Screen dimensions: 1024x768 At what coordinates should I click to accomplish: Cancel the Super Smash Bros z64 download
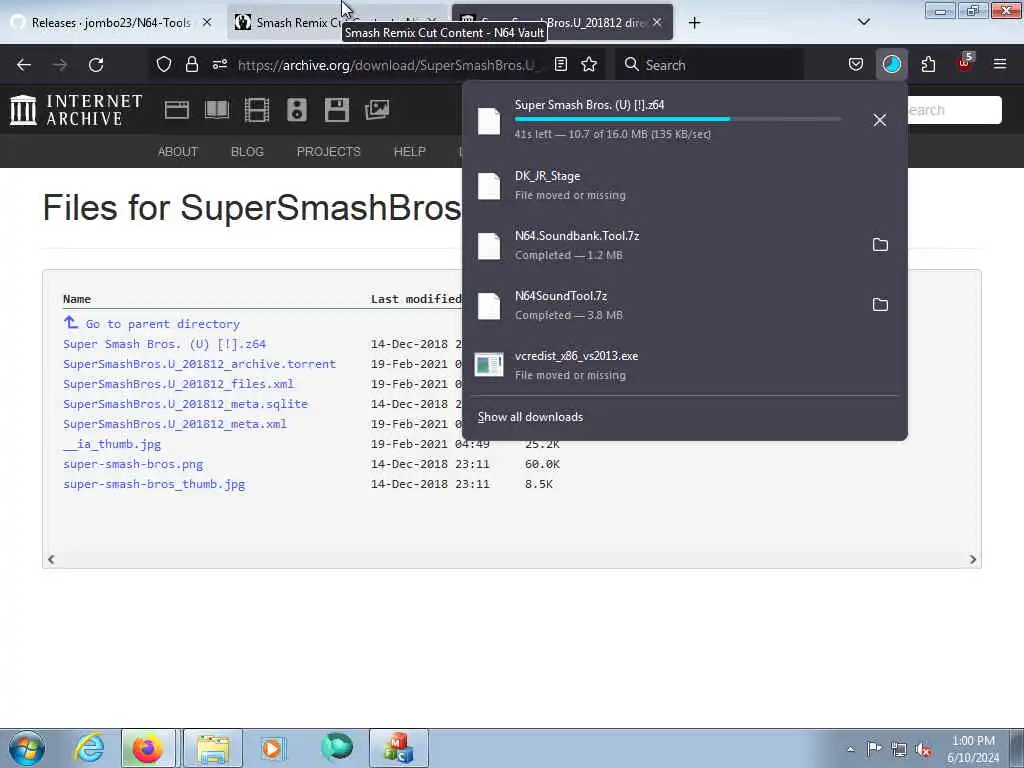coord(880,120)
